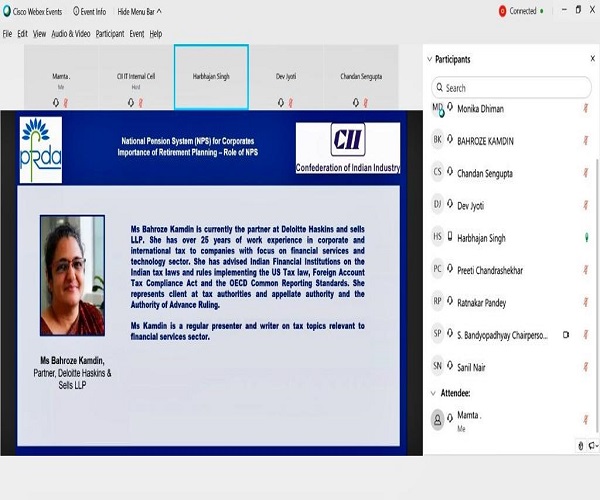Click headset icon under Chandan Sengupta thumbnail
The image size is (600, 500).
(356, 103)
